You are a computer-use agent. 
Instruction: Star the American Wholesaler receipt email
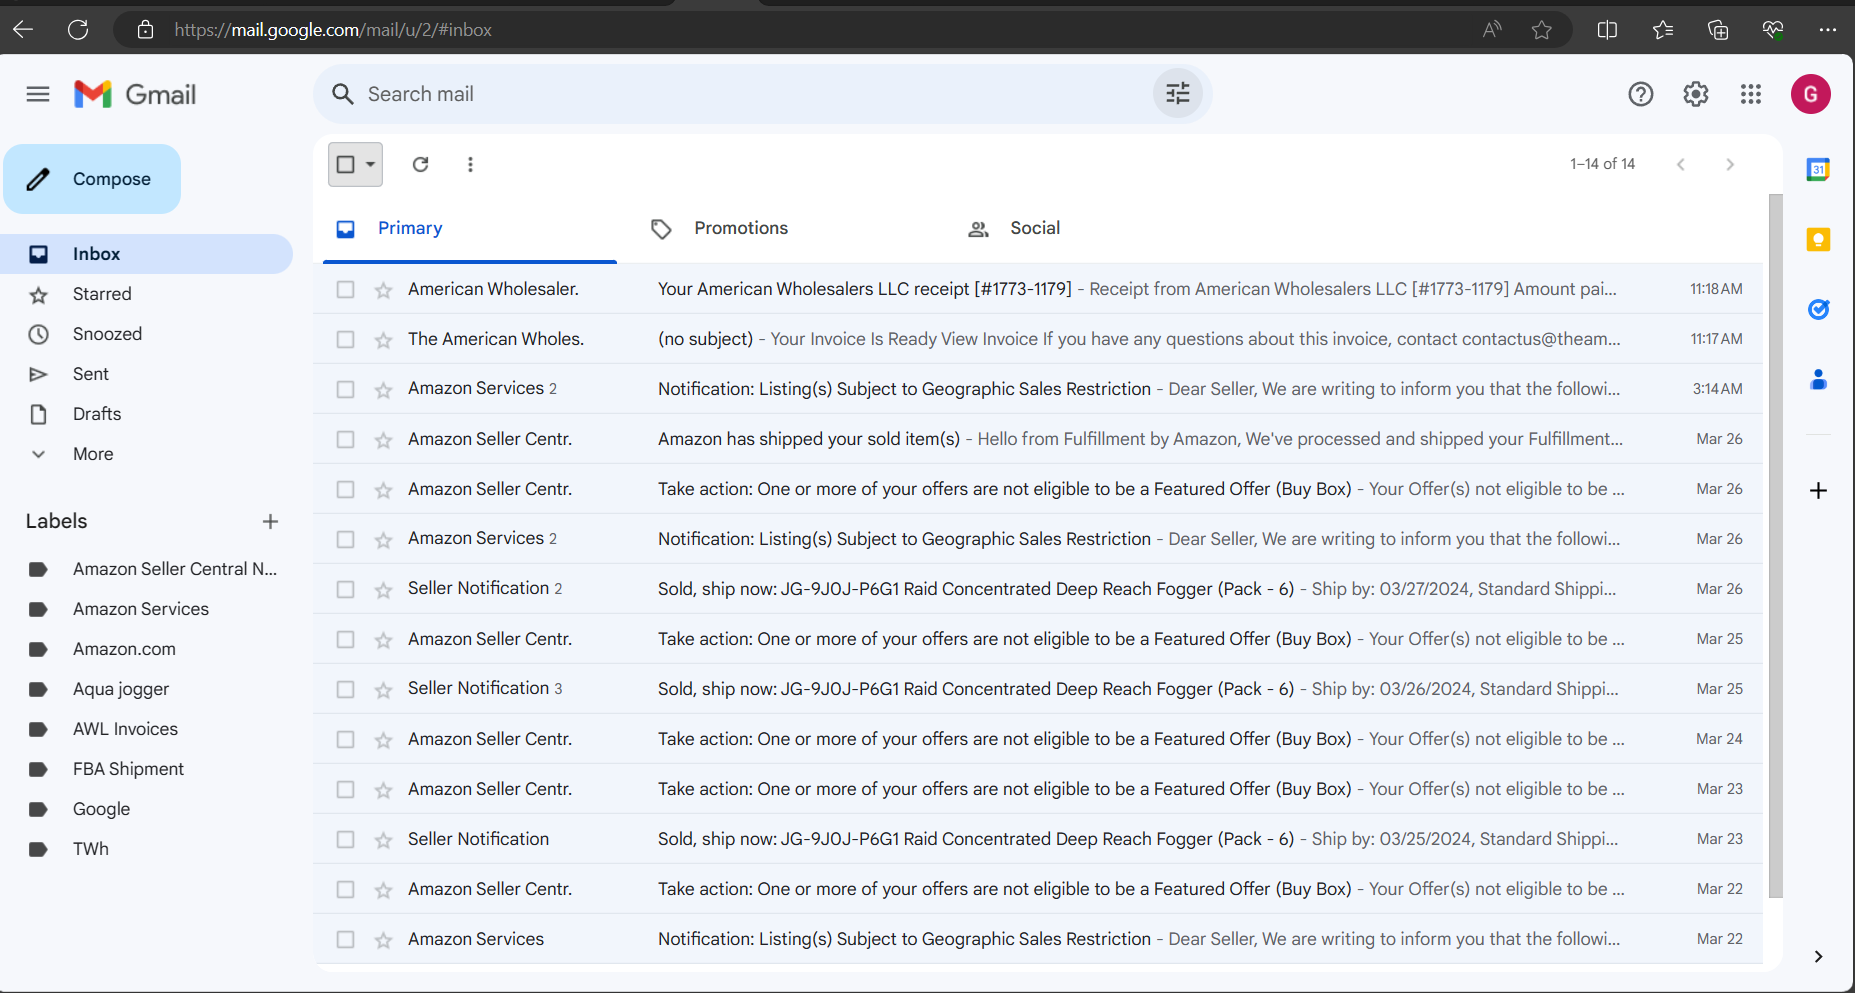point(383,290)
